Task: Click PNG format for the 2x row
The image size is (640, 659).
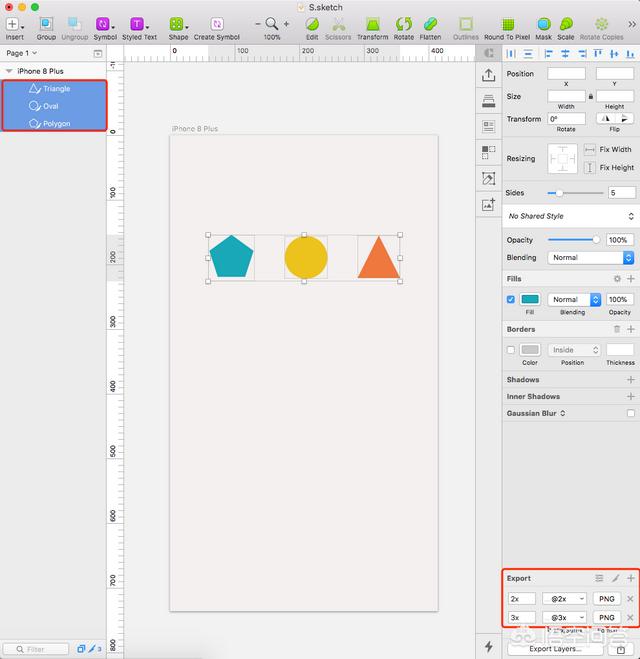Action: click(x=607, y=598)
